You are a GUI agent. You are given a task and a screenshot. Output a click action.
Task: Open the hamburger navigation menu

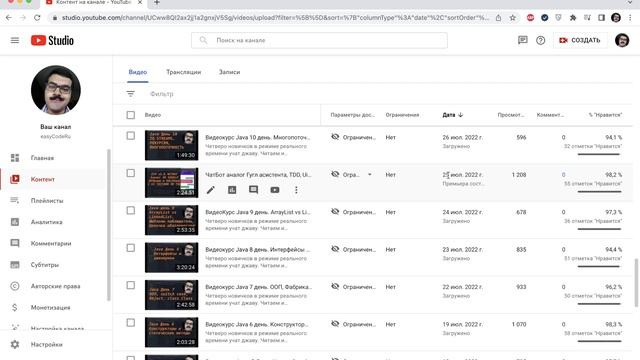[15, 40]
